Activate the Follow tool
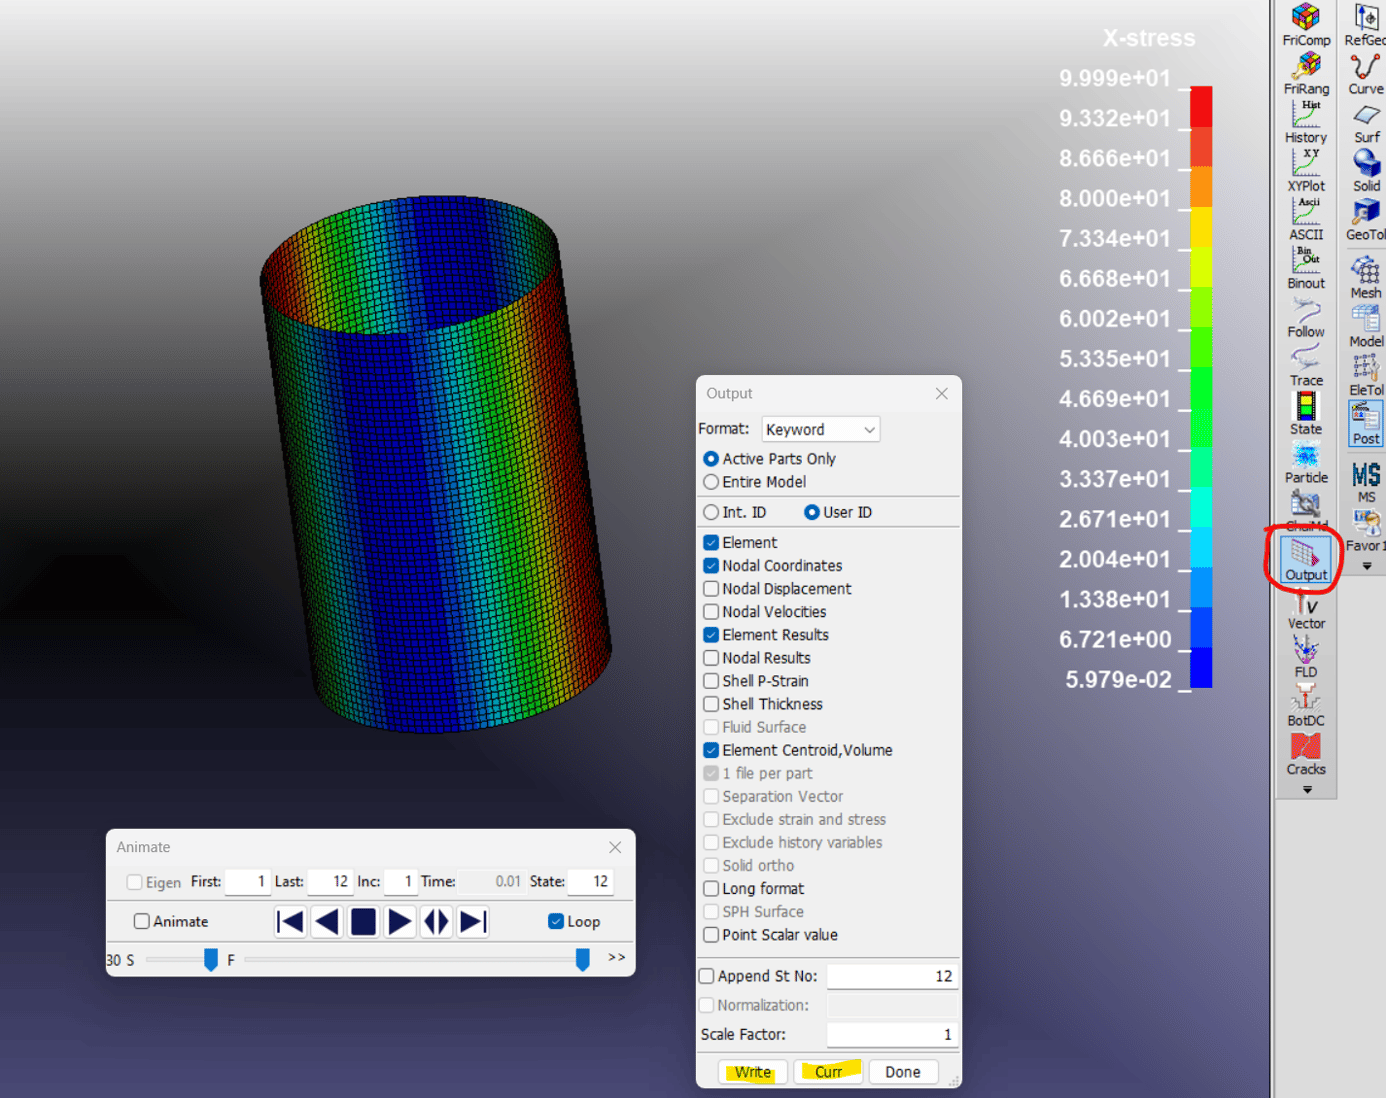Image resolution: width=1386 pixels, height=1098 pixels. point(1305,316)
